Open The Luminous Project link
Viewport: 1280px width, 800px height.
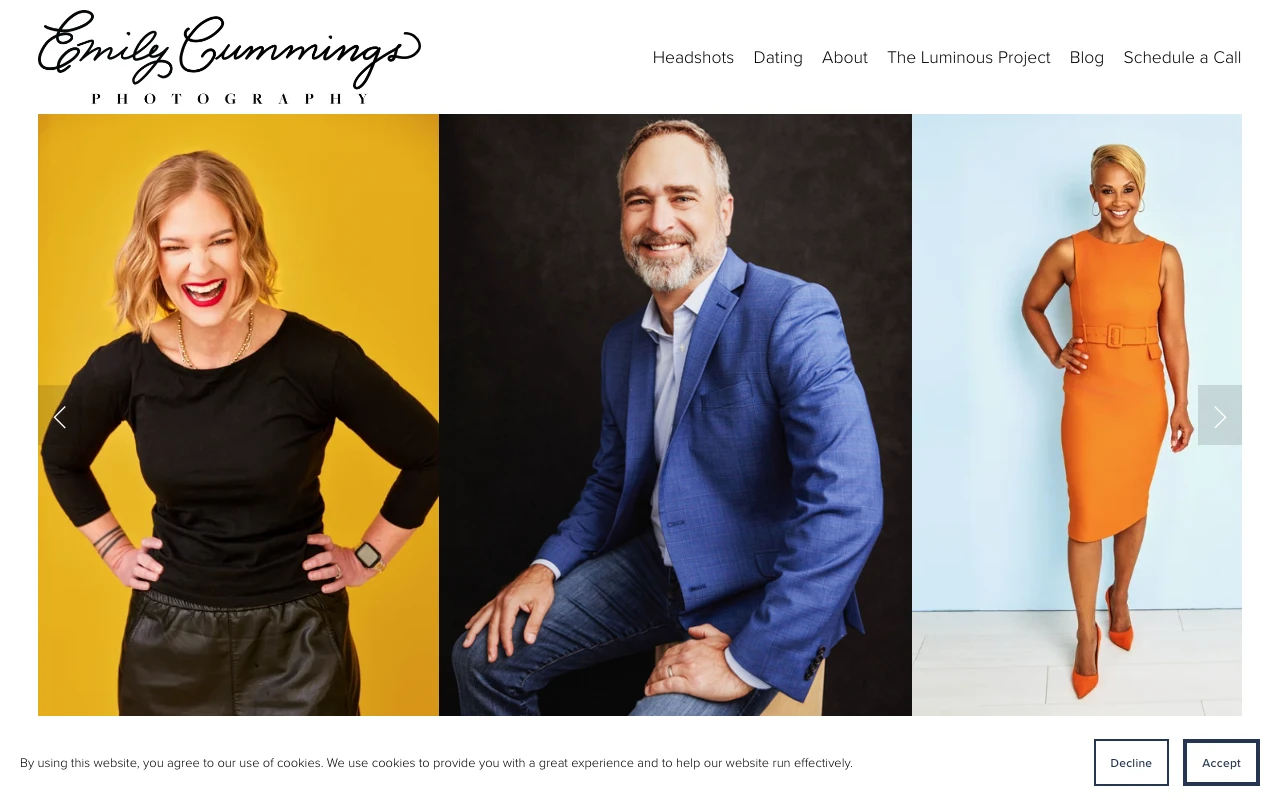pos(969,58)
